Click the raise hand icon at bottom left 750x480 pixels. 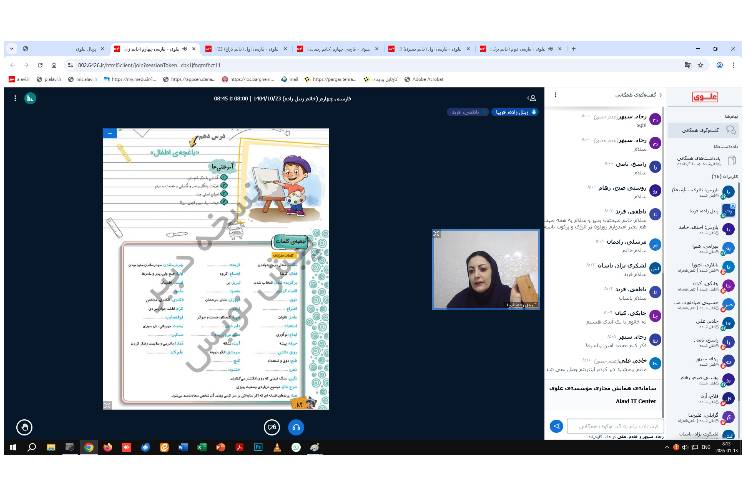coord(25,426)
